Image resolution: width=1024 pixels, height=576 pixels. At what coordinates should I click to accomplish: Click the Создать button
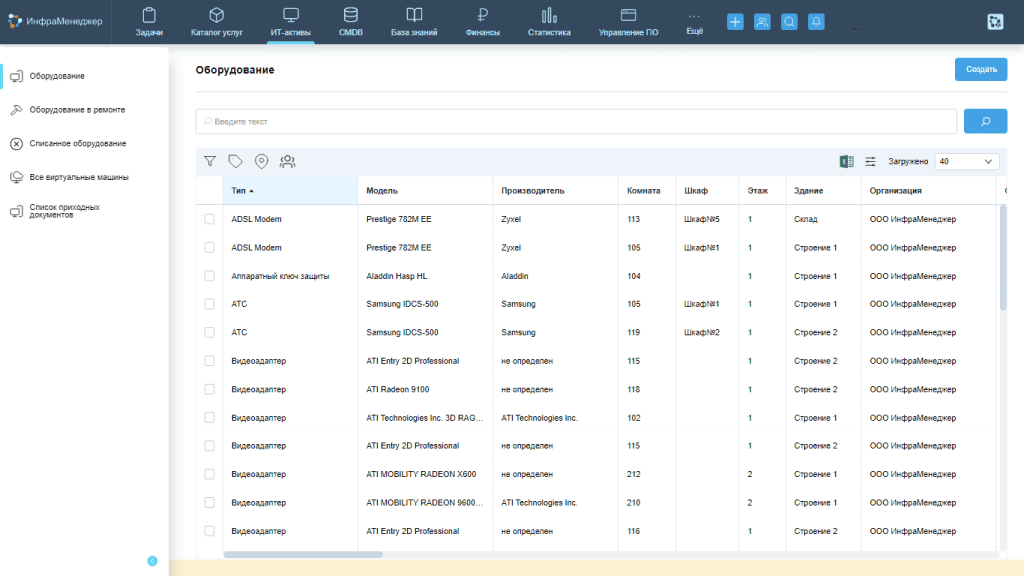[x=981, y=69]
